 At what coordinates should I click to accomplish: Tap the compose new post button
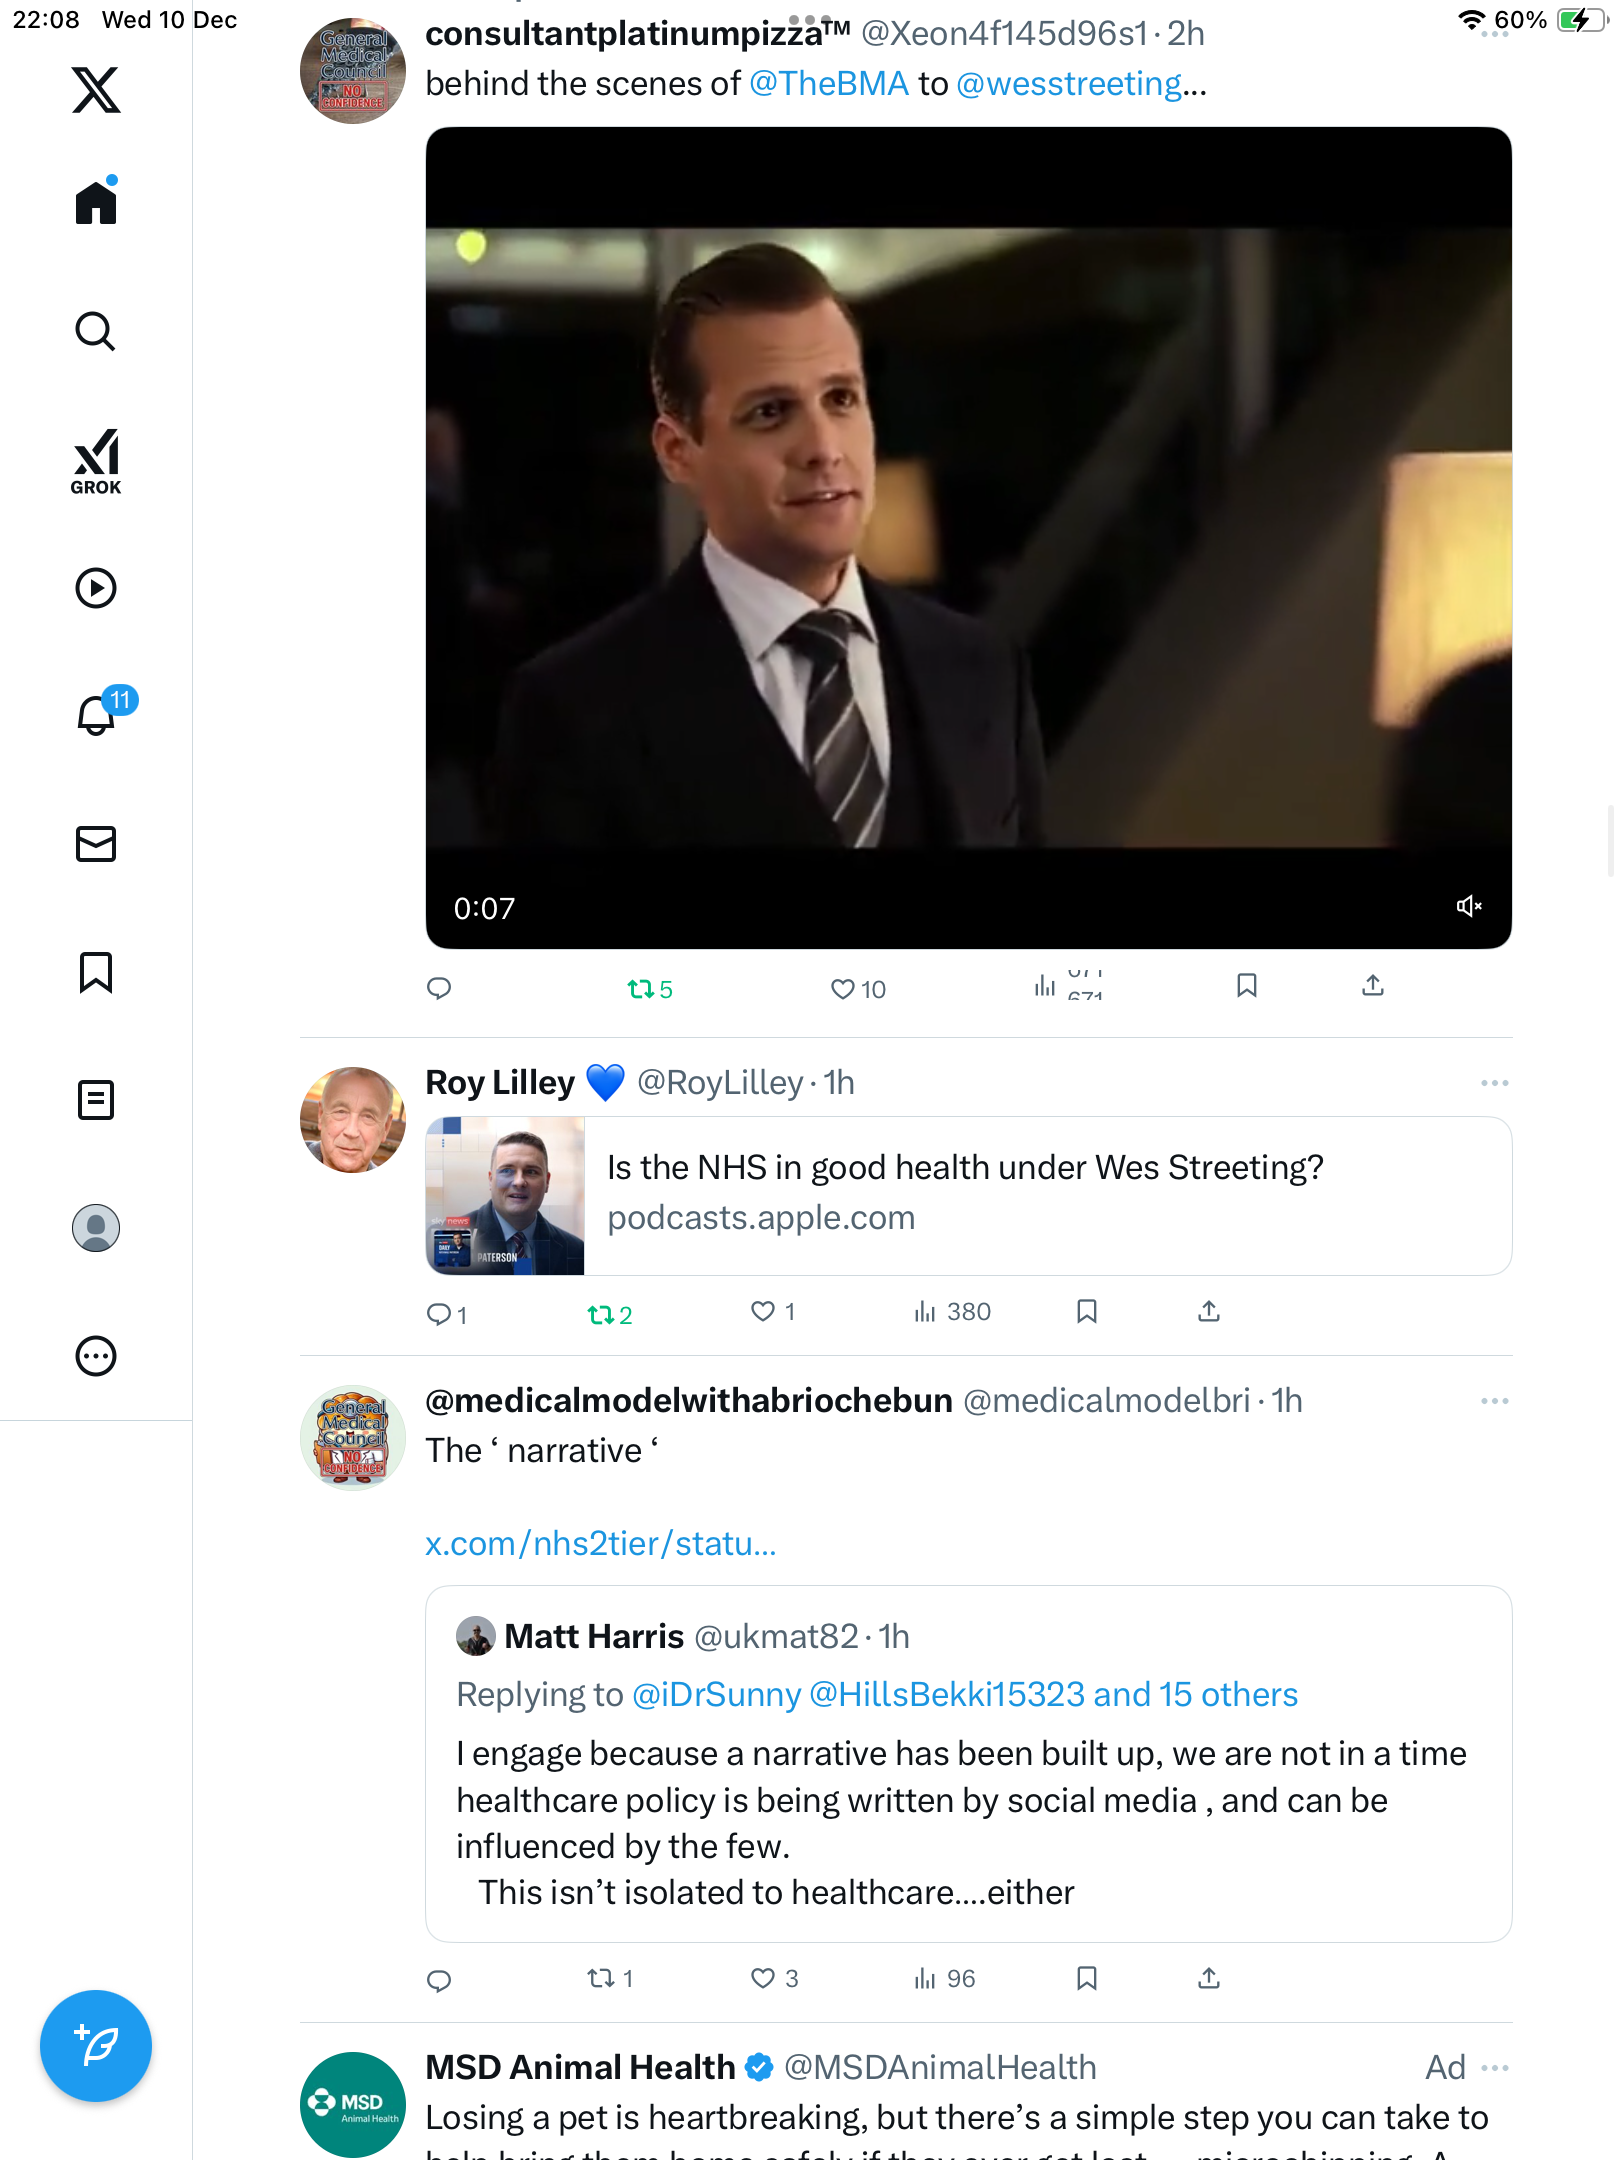(96, 2046)
